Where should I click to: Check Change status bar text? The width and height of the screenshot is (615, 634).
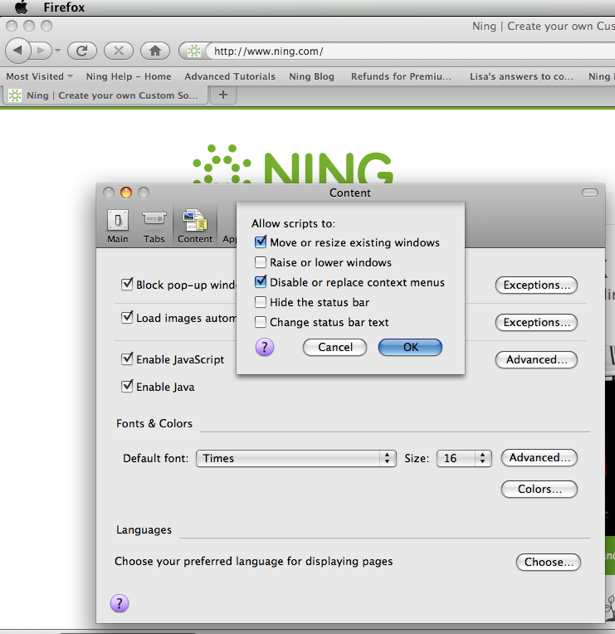pos(261,322)
